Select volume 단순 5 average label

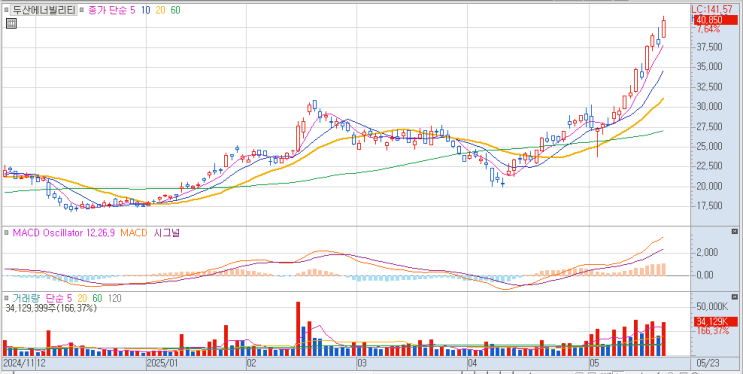coord(59,298)
